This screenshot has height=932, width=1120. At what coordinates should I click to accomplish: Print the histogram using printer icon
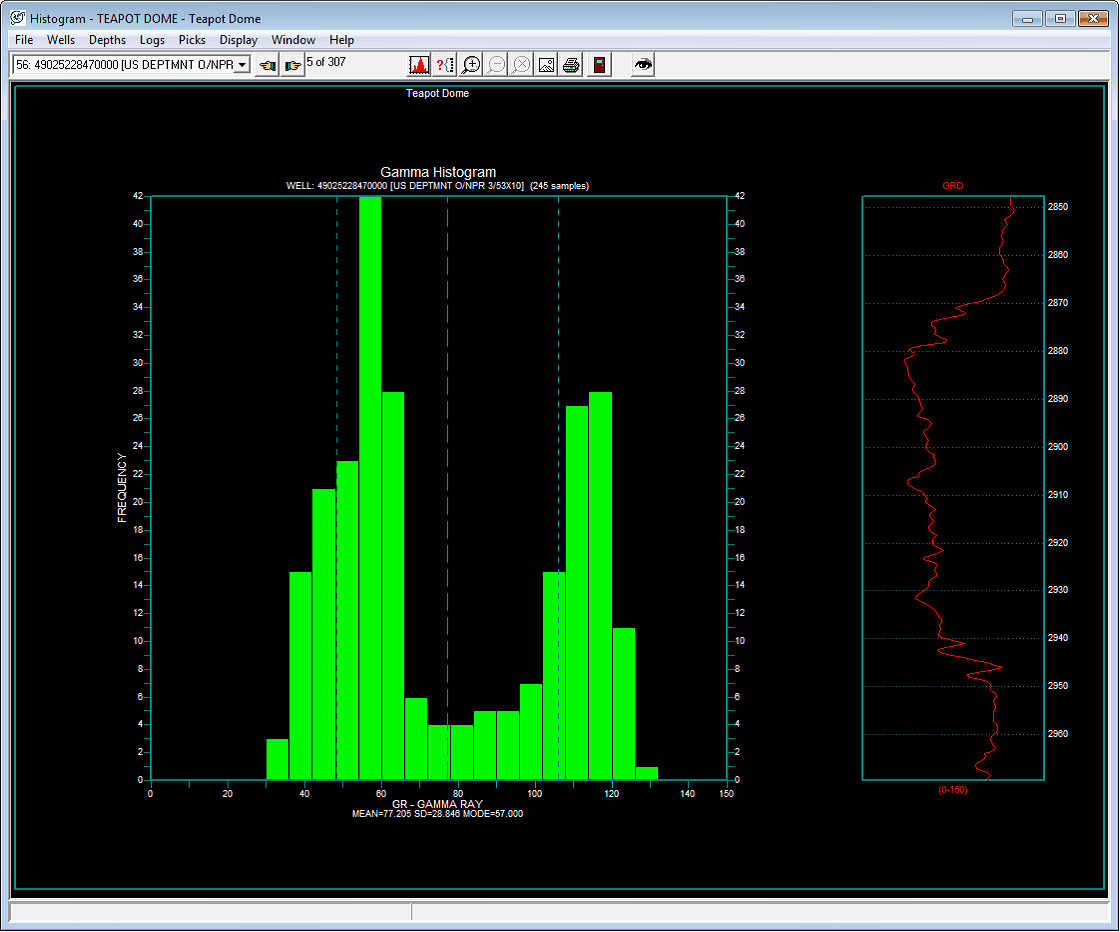point(571,65)
